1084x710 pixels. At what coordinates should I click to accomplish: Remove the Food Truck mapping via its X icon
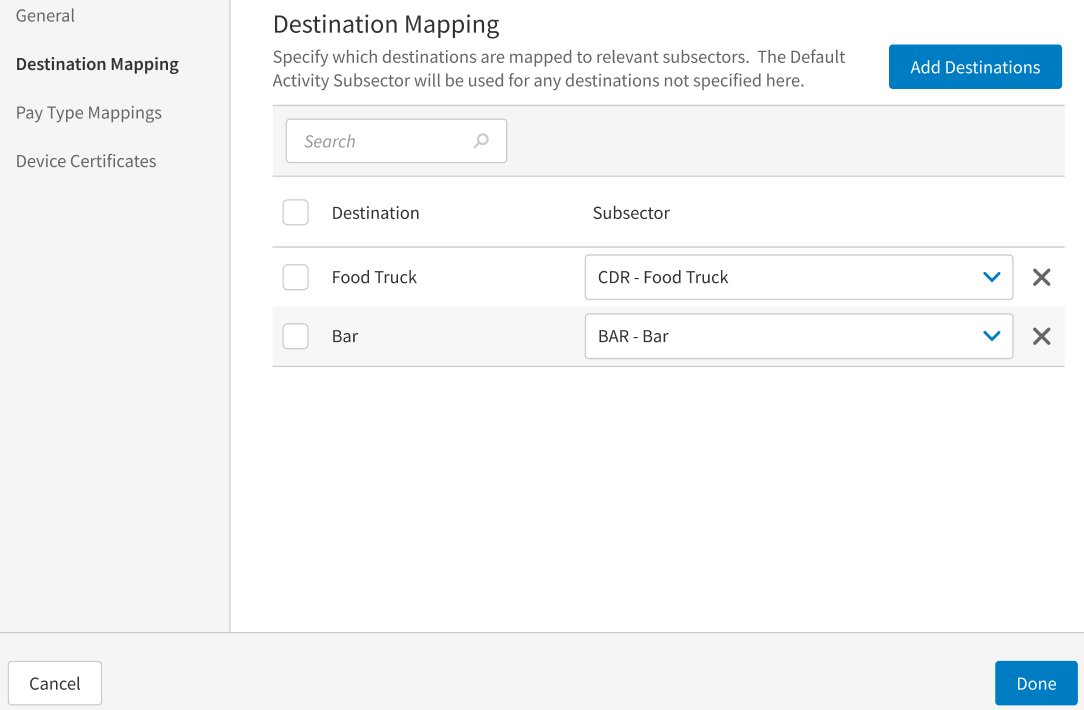pyautogui.click(x=1041, y=277)
